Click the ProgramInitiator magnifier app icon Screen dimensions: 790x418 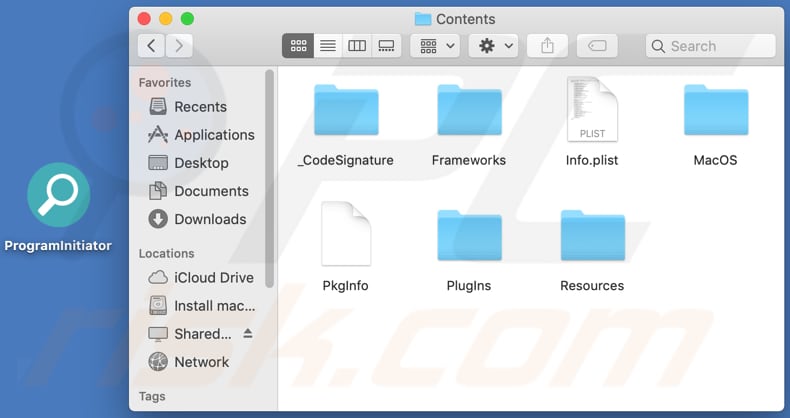[59, 195]
